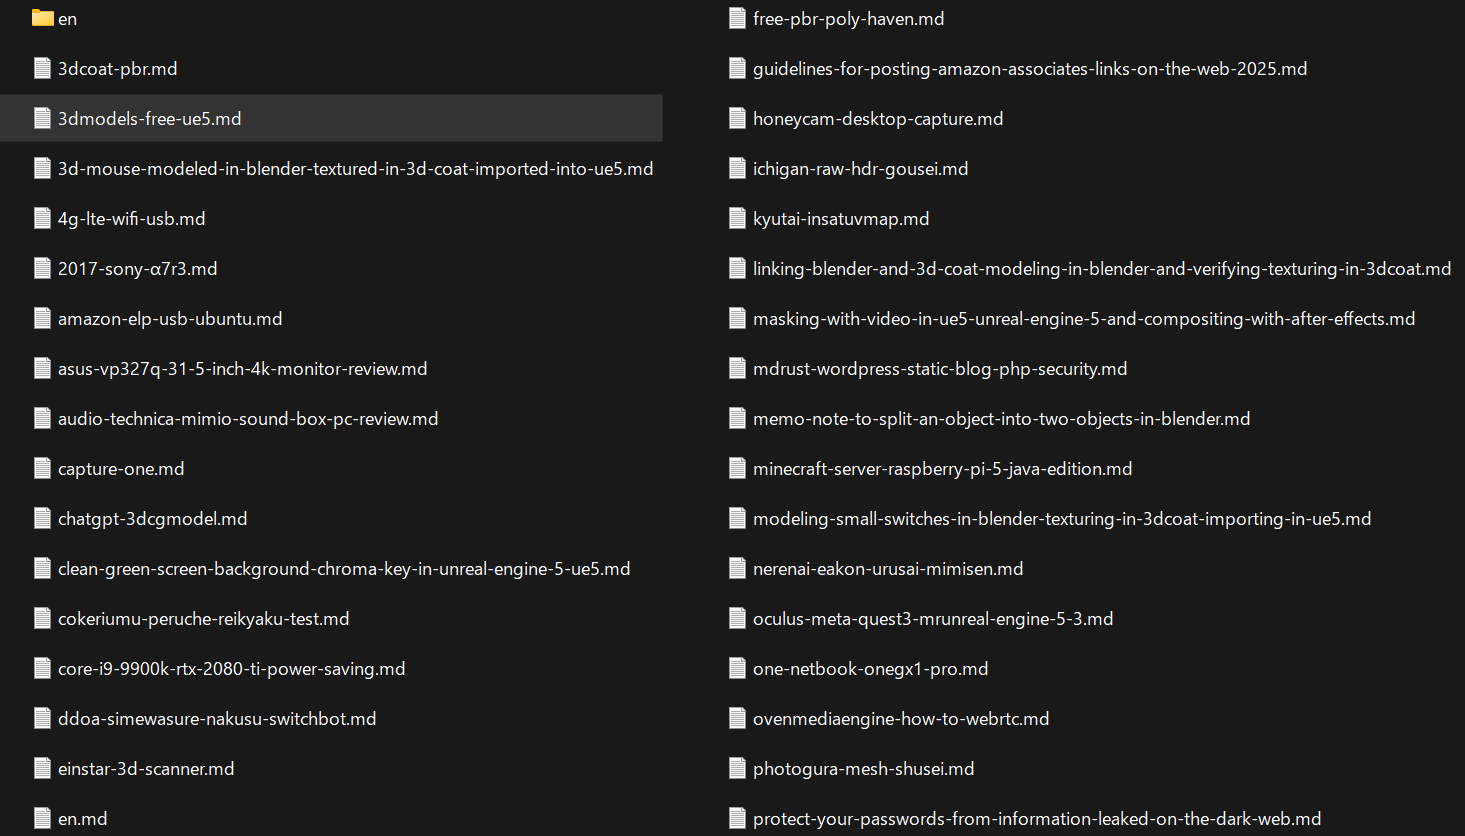Click the photogura-mesh-shusei.md file icon
This screenshot has height=836, width=1465.
coord(737,768)
